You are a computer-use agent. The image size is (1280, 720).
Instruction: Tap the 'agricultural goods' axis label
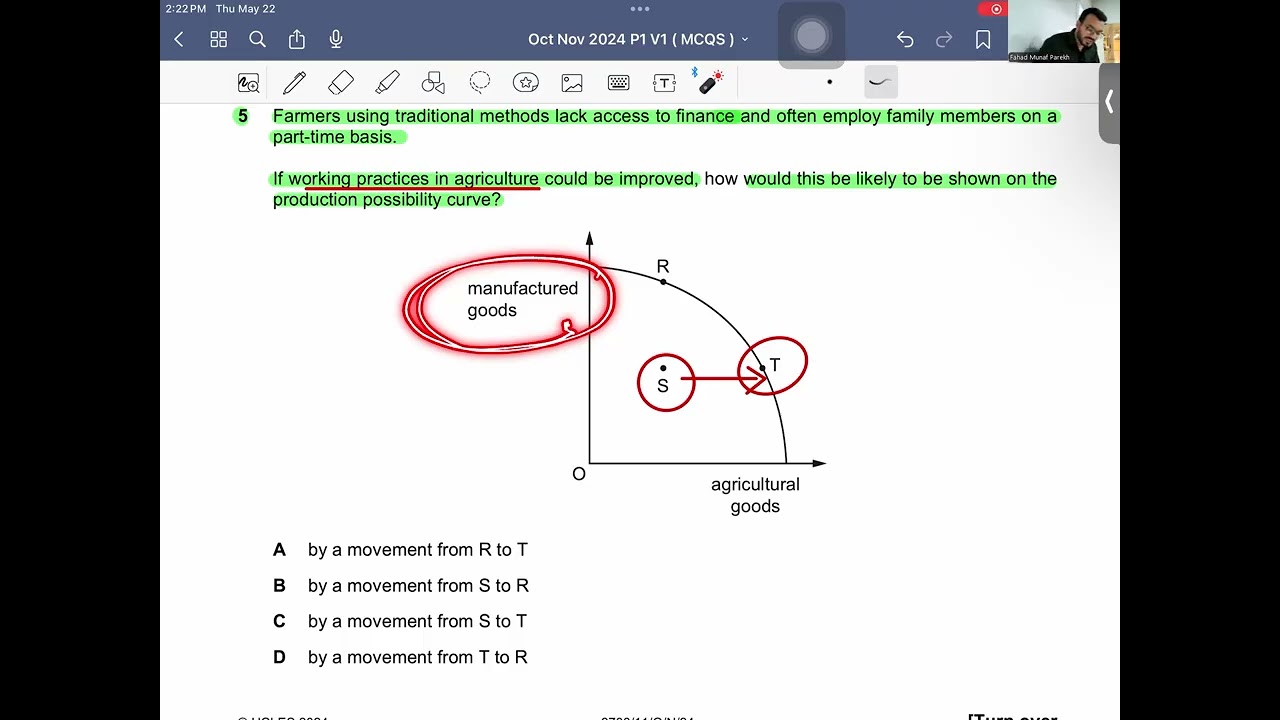coord(755,495)
